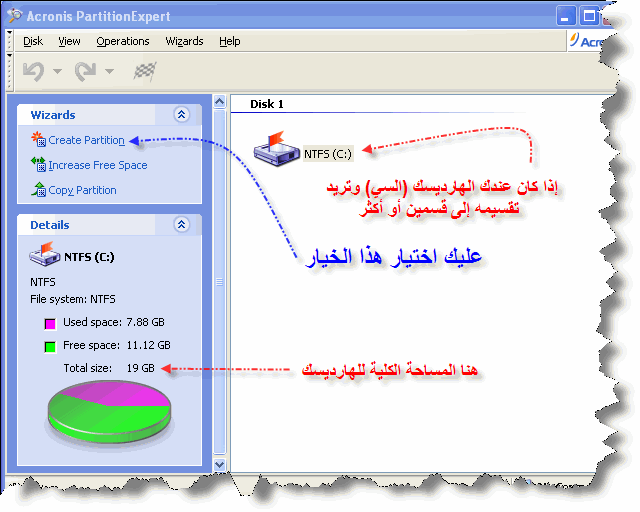
Task: Click the Increase Free Space wizard icon
Action: [x=38, y=164]
